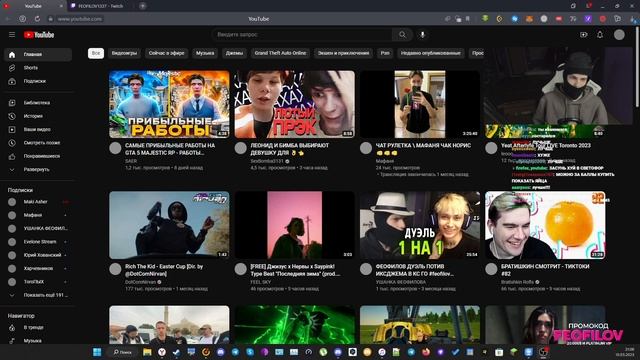The width and height of the screenshot is (640, 360).
Task: Open Steam on the taskbar
Action: click(x=176, y=352)
